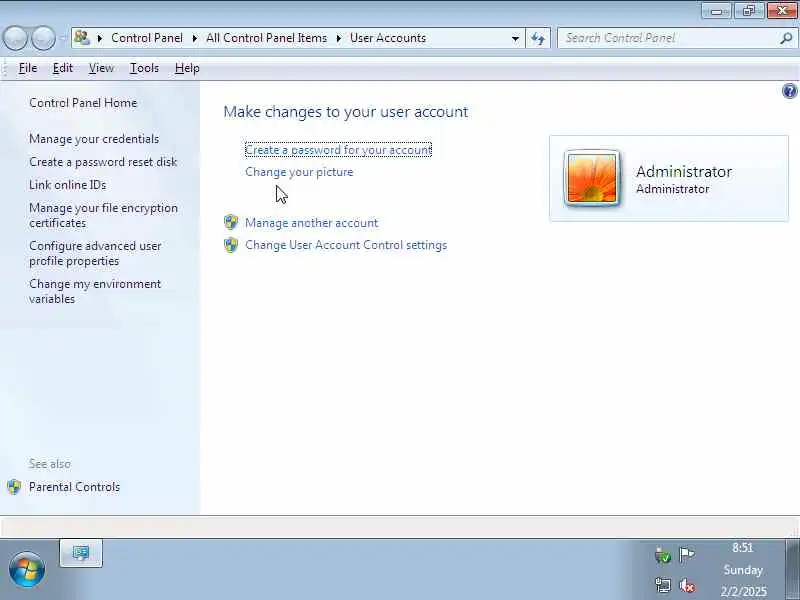800x600 pixels.
Task: Open the File menu
Action: click(28, 68)
